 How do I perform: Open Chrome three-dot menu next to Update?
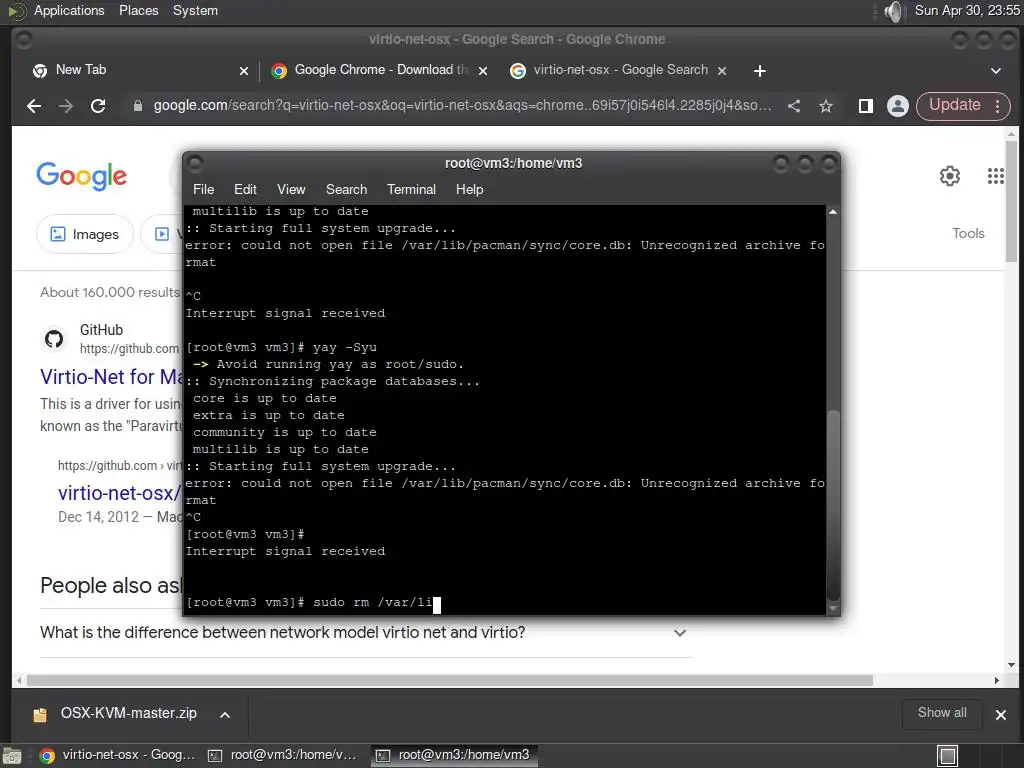click(x=997, y=106)
